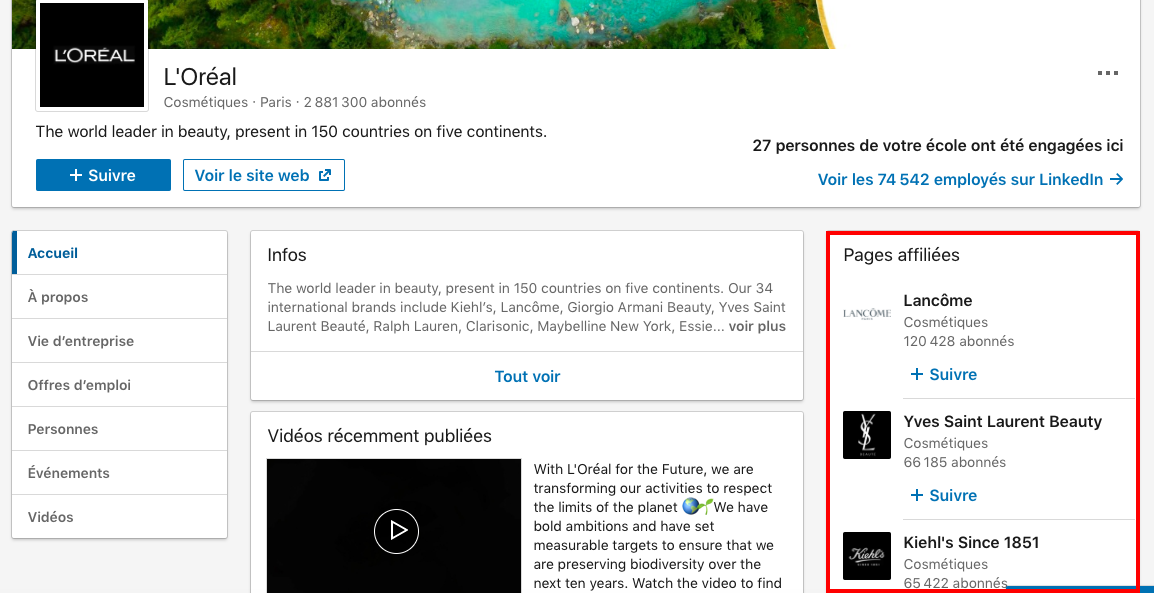Click the L'Oréal company logo

tap(92, 55)
